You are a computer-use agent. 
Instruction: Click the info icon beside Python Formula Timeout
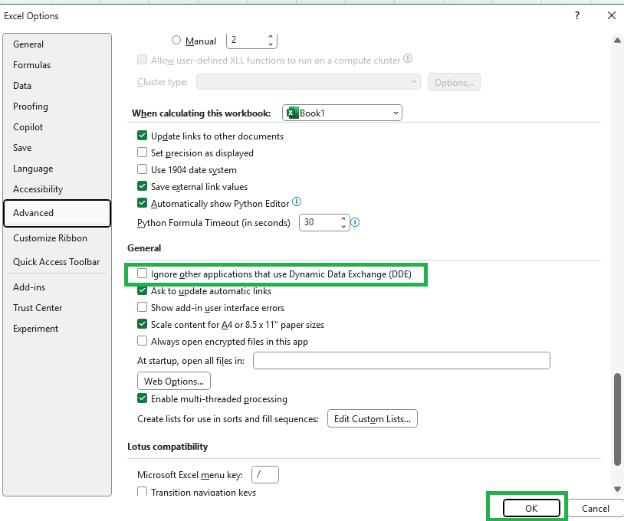point(355,222)
